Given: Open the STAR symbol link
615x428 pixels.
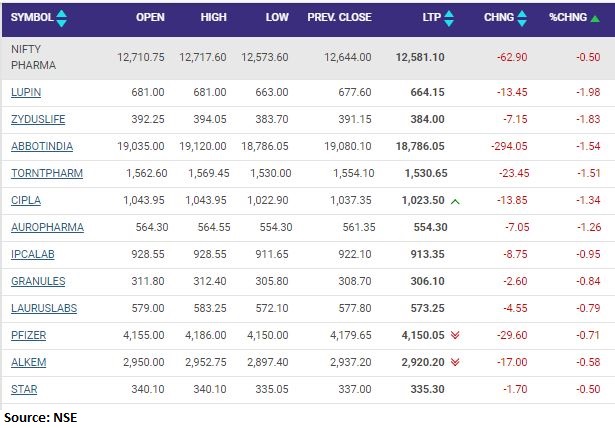Looking at the screenshot, I should coord(23,390).
